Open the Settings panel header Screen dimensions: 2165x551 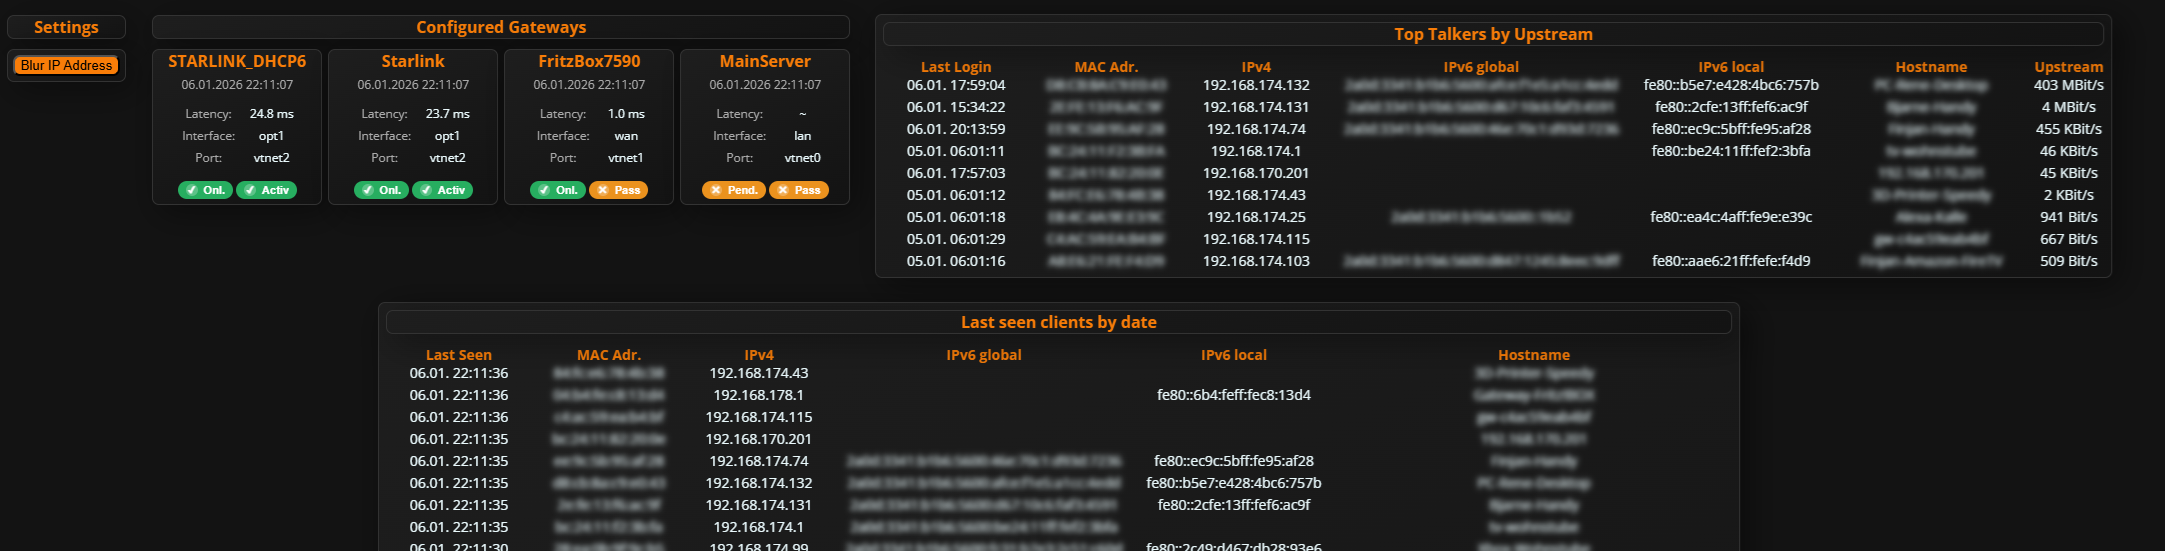(x=66, y=27)
